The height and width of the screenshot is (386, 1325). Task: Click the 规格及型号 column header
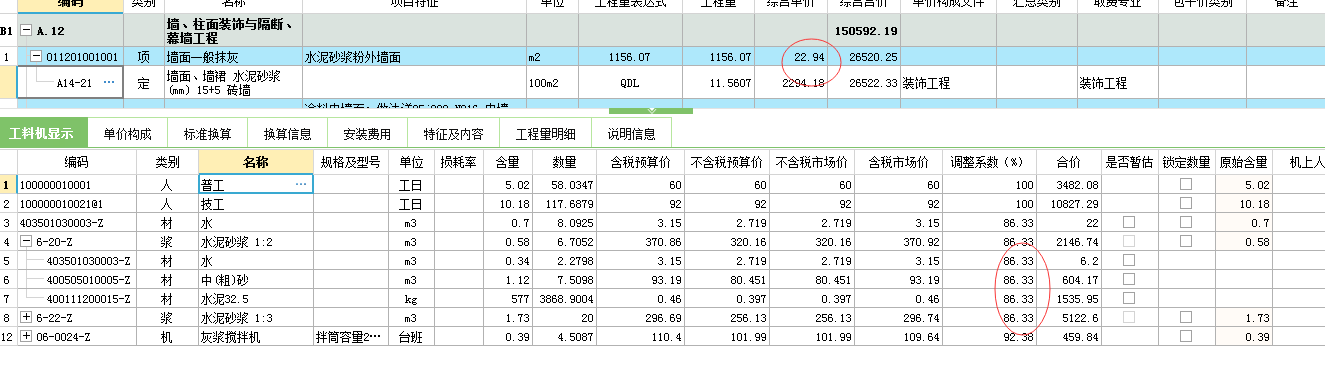pos(350,162)
